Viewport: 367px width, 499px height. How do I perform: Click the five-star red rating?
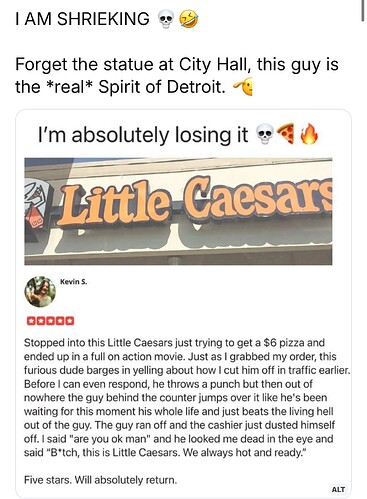pyautogui.click(x=50, y=321)
